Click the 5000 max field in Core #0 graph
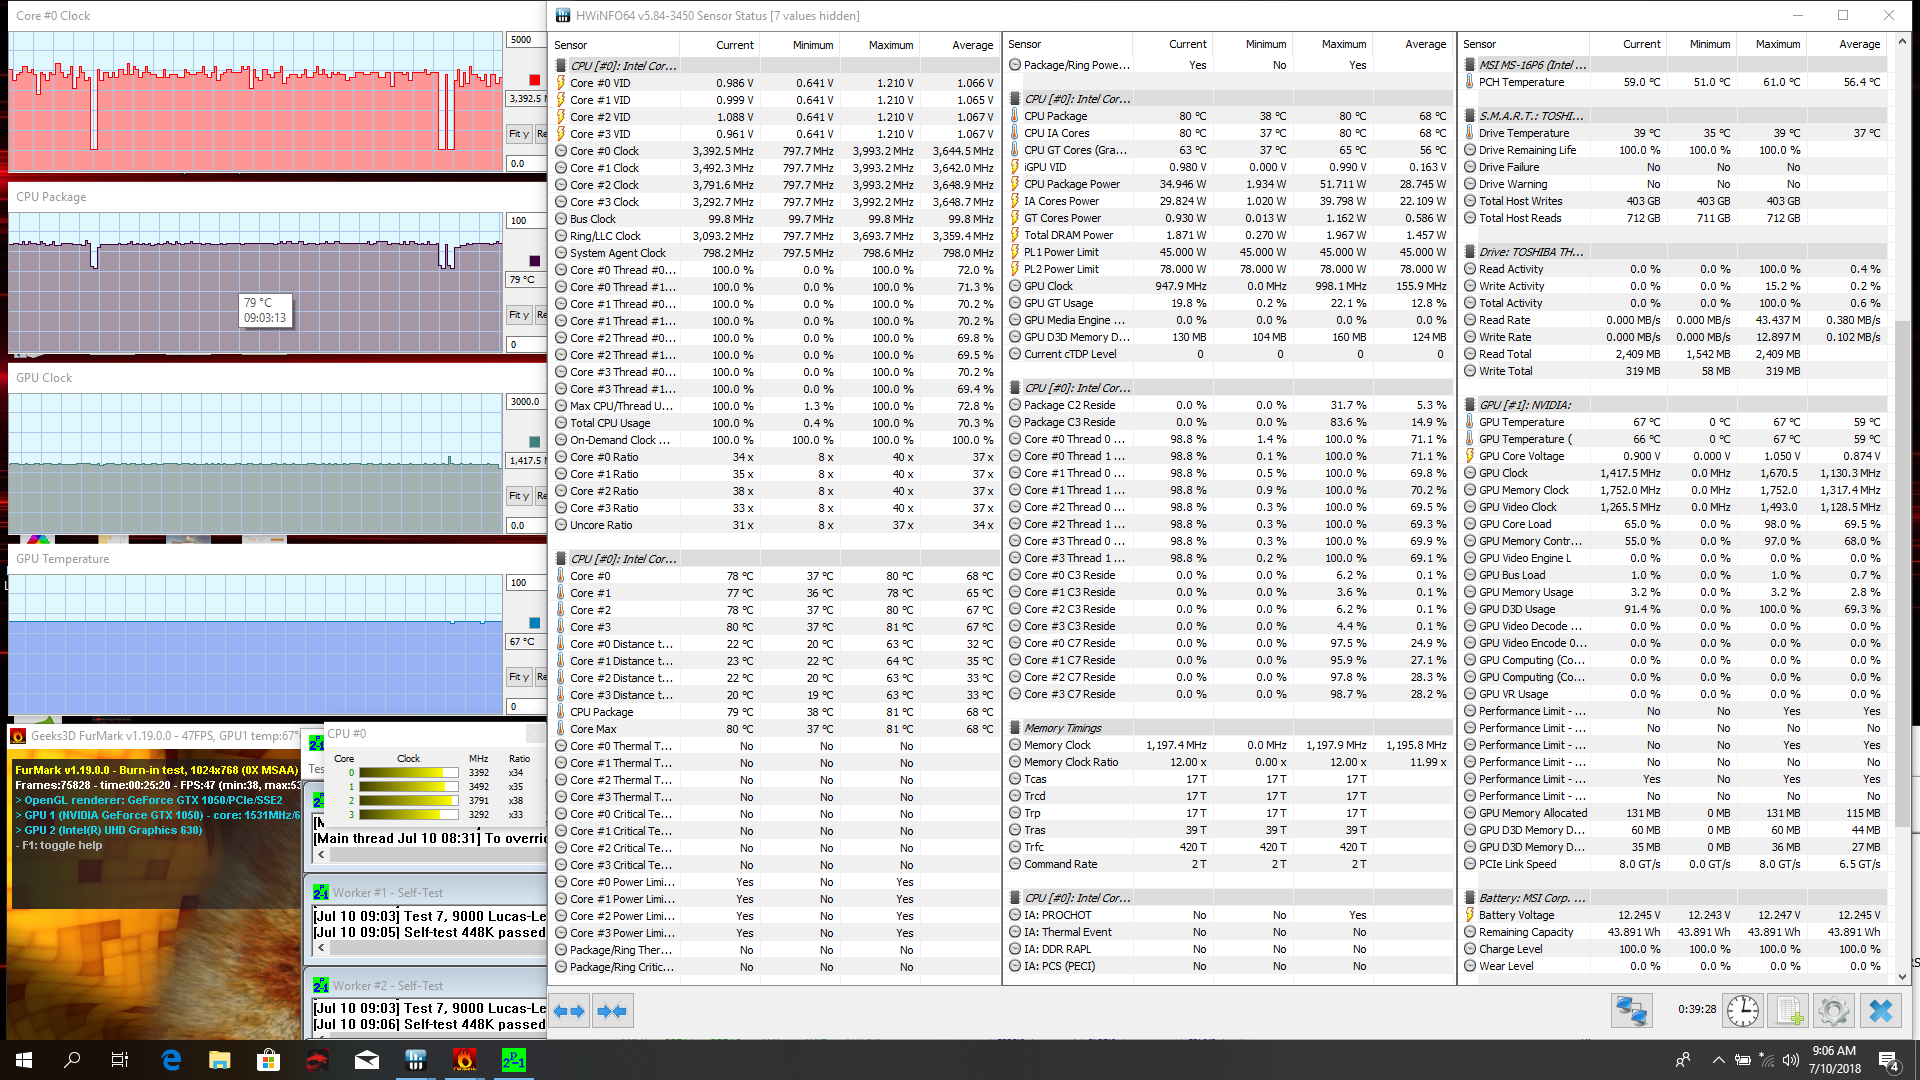Screen dimensions: 1920x1080 [x=525, y=40]
